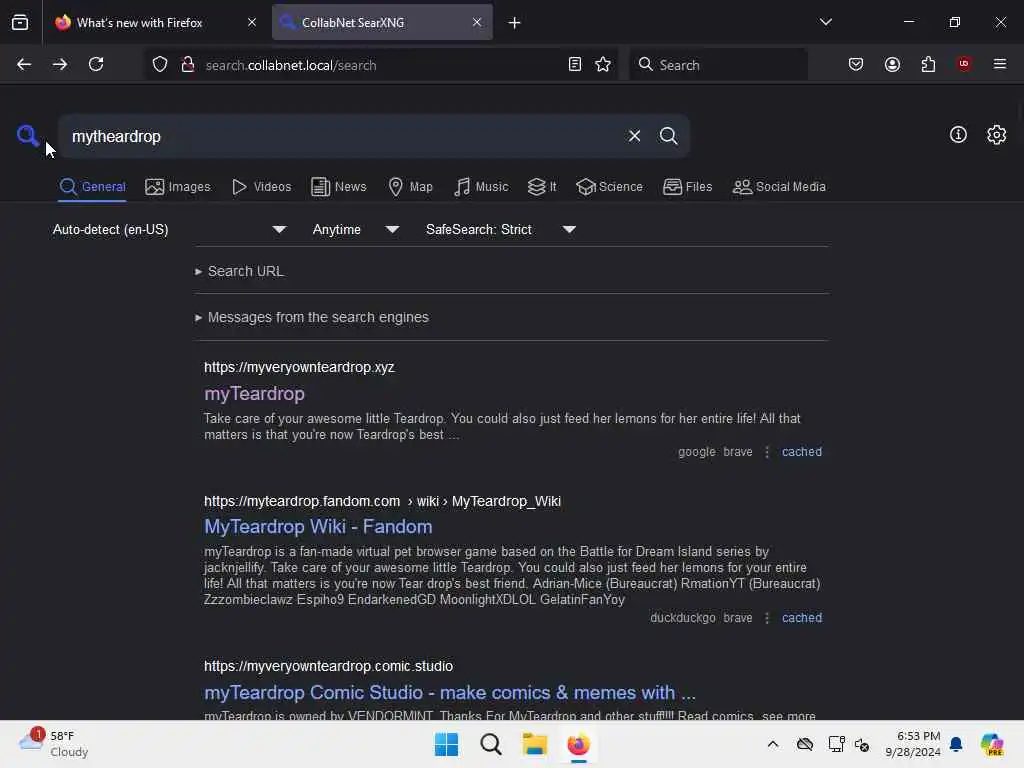Viewport: 1024px width, 768px height.
Task: Open Firefox application menu
Action: click(1000, 64)
